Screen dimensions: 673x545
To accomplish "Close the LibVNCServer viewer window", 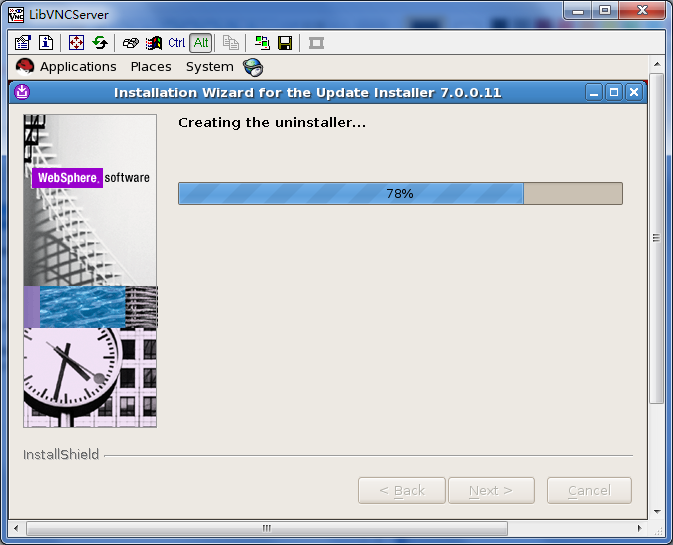I will pos(642,11).
